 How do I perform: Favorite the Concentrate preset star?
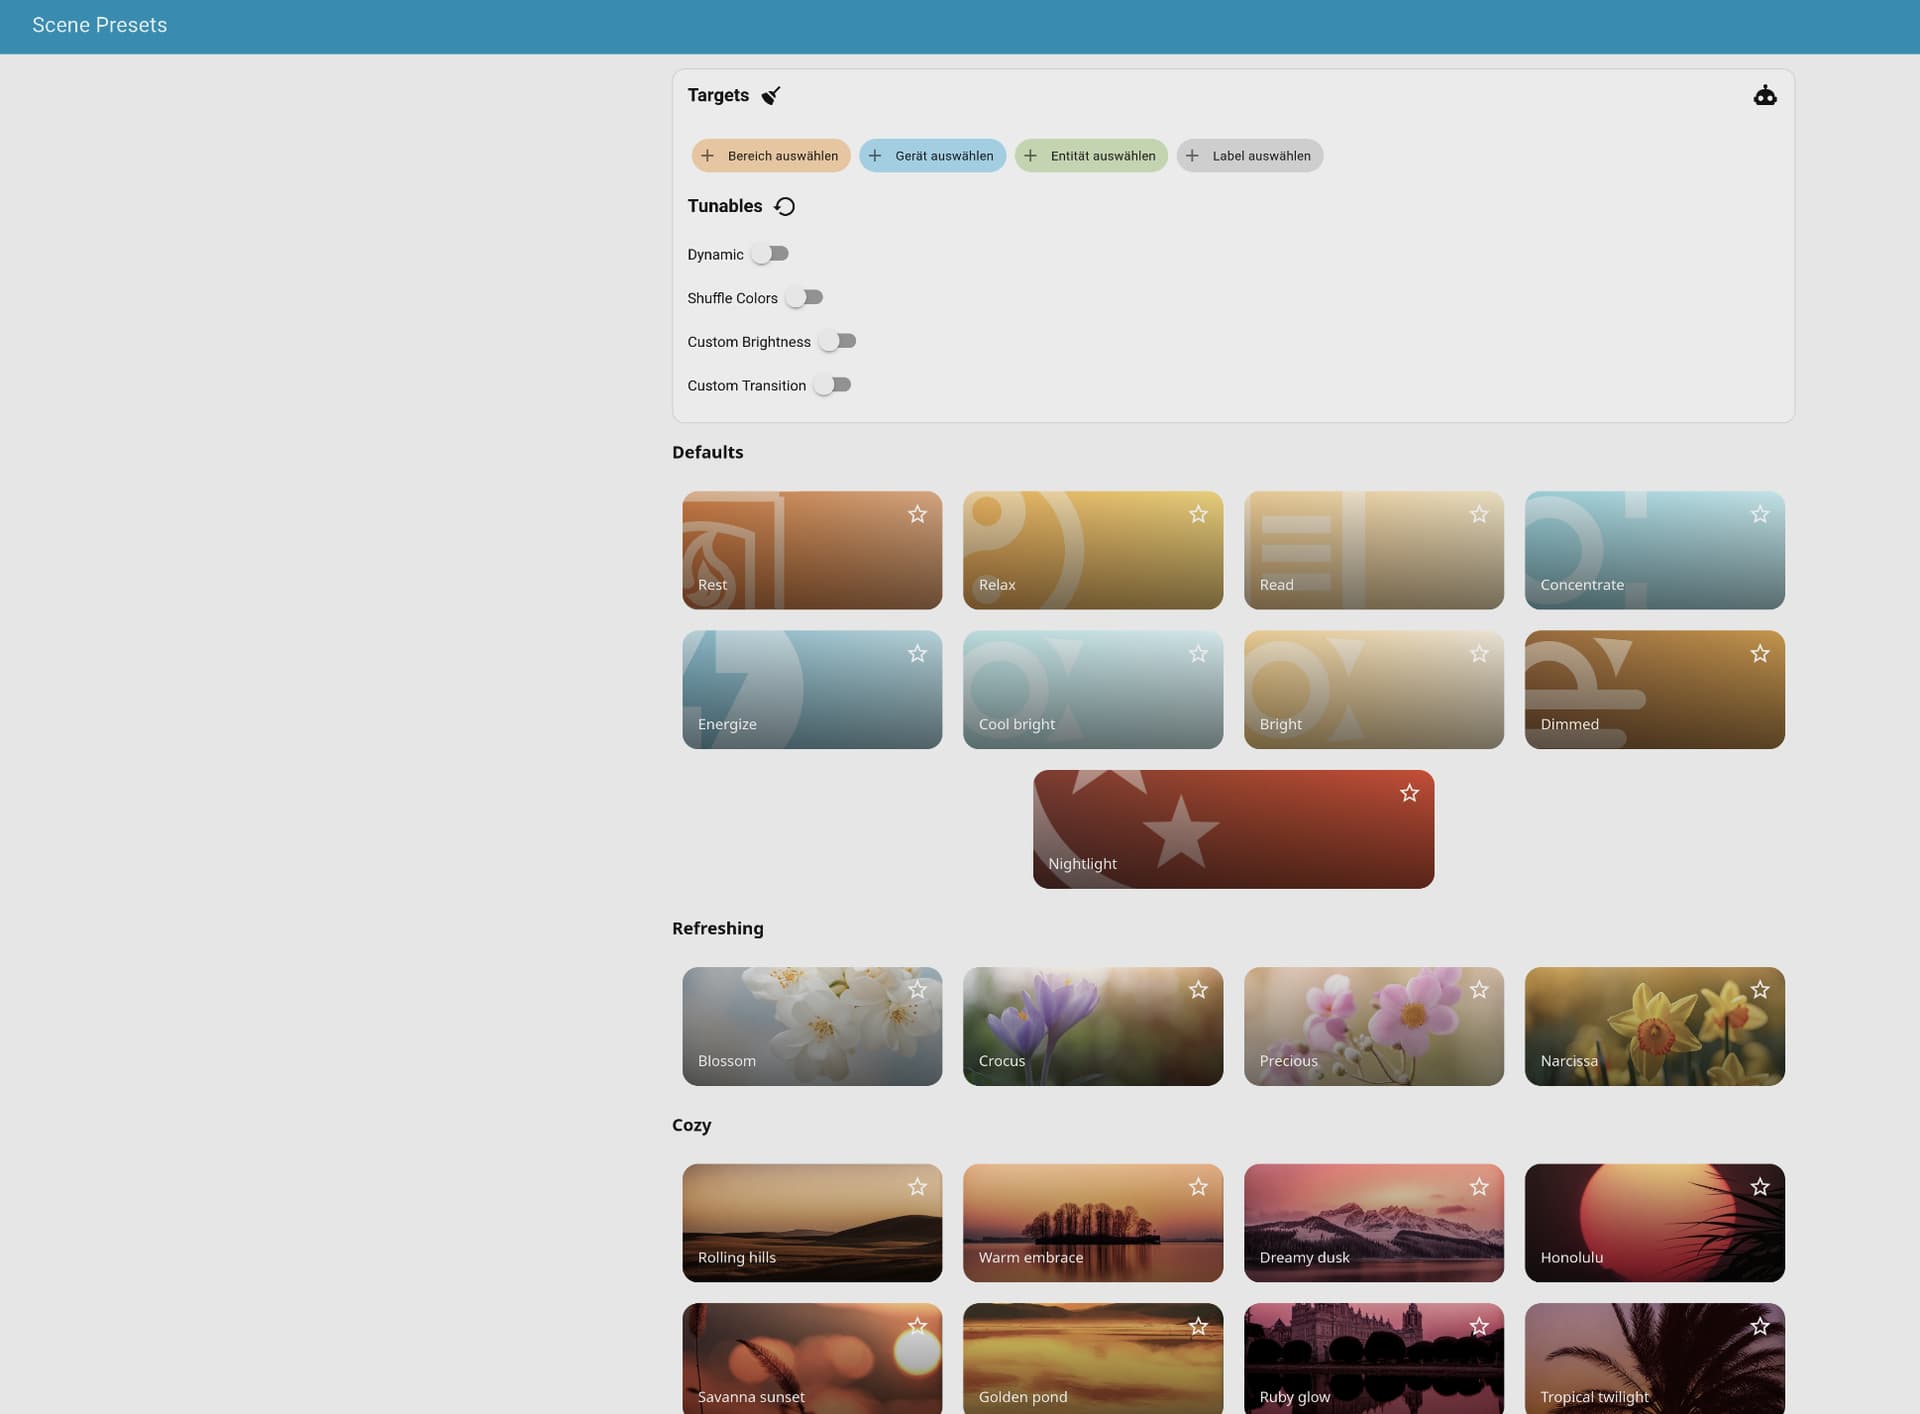[x=1759, y=515]
